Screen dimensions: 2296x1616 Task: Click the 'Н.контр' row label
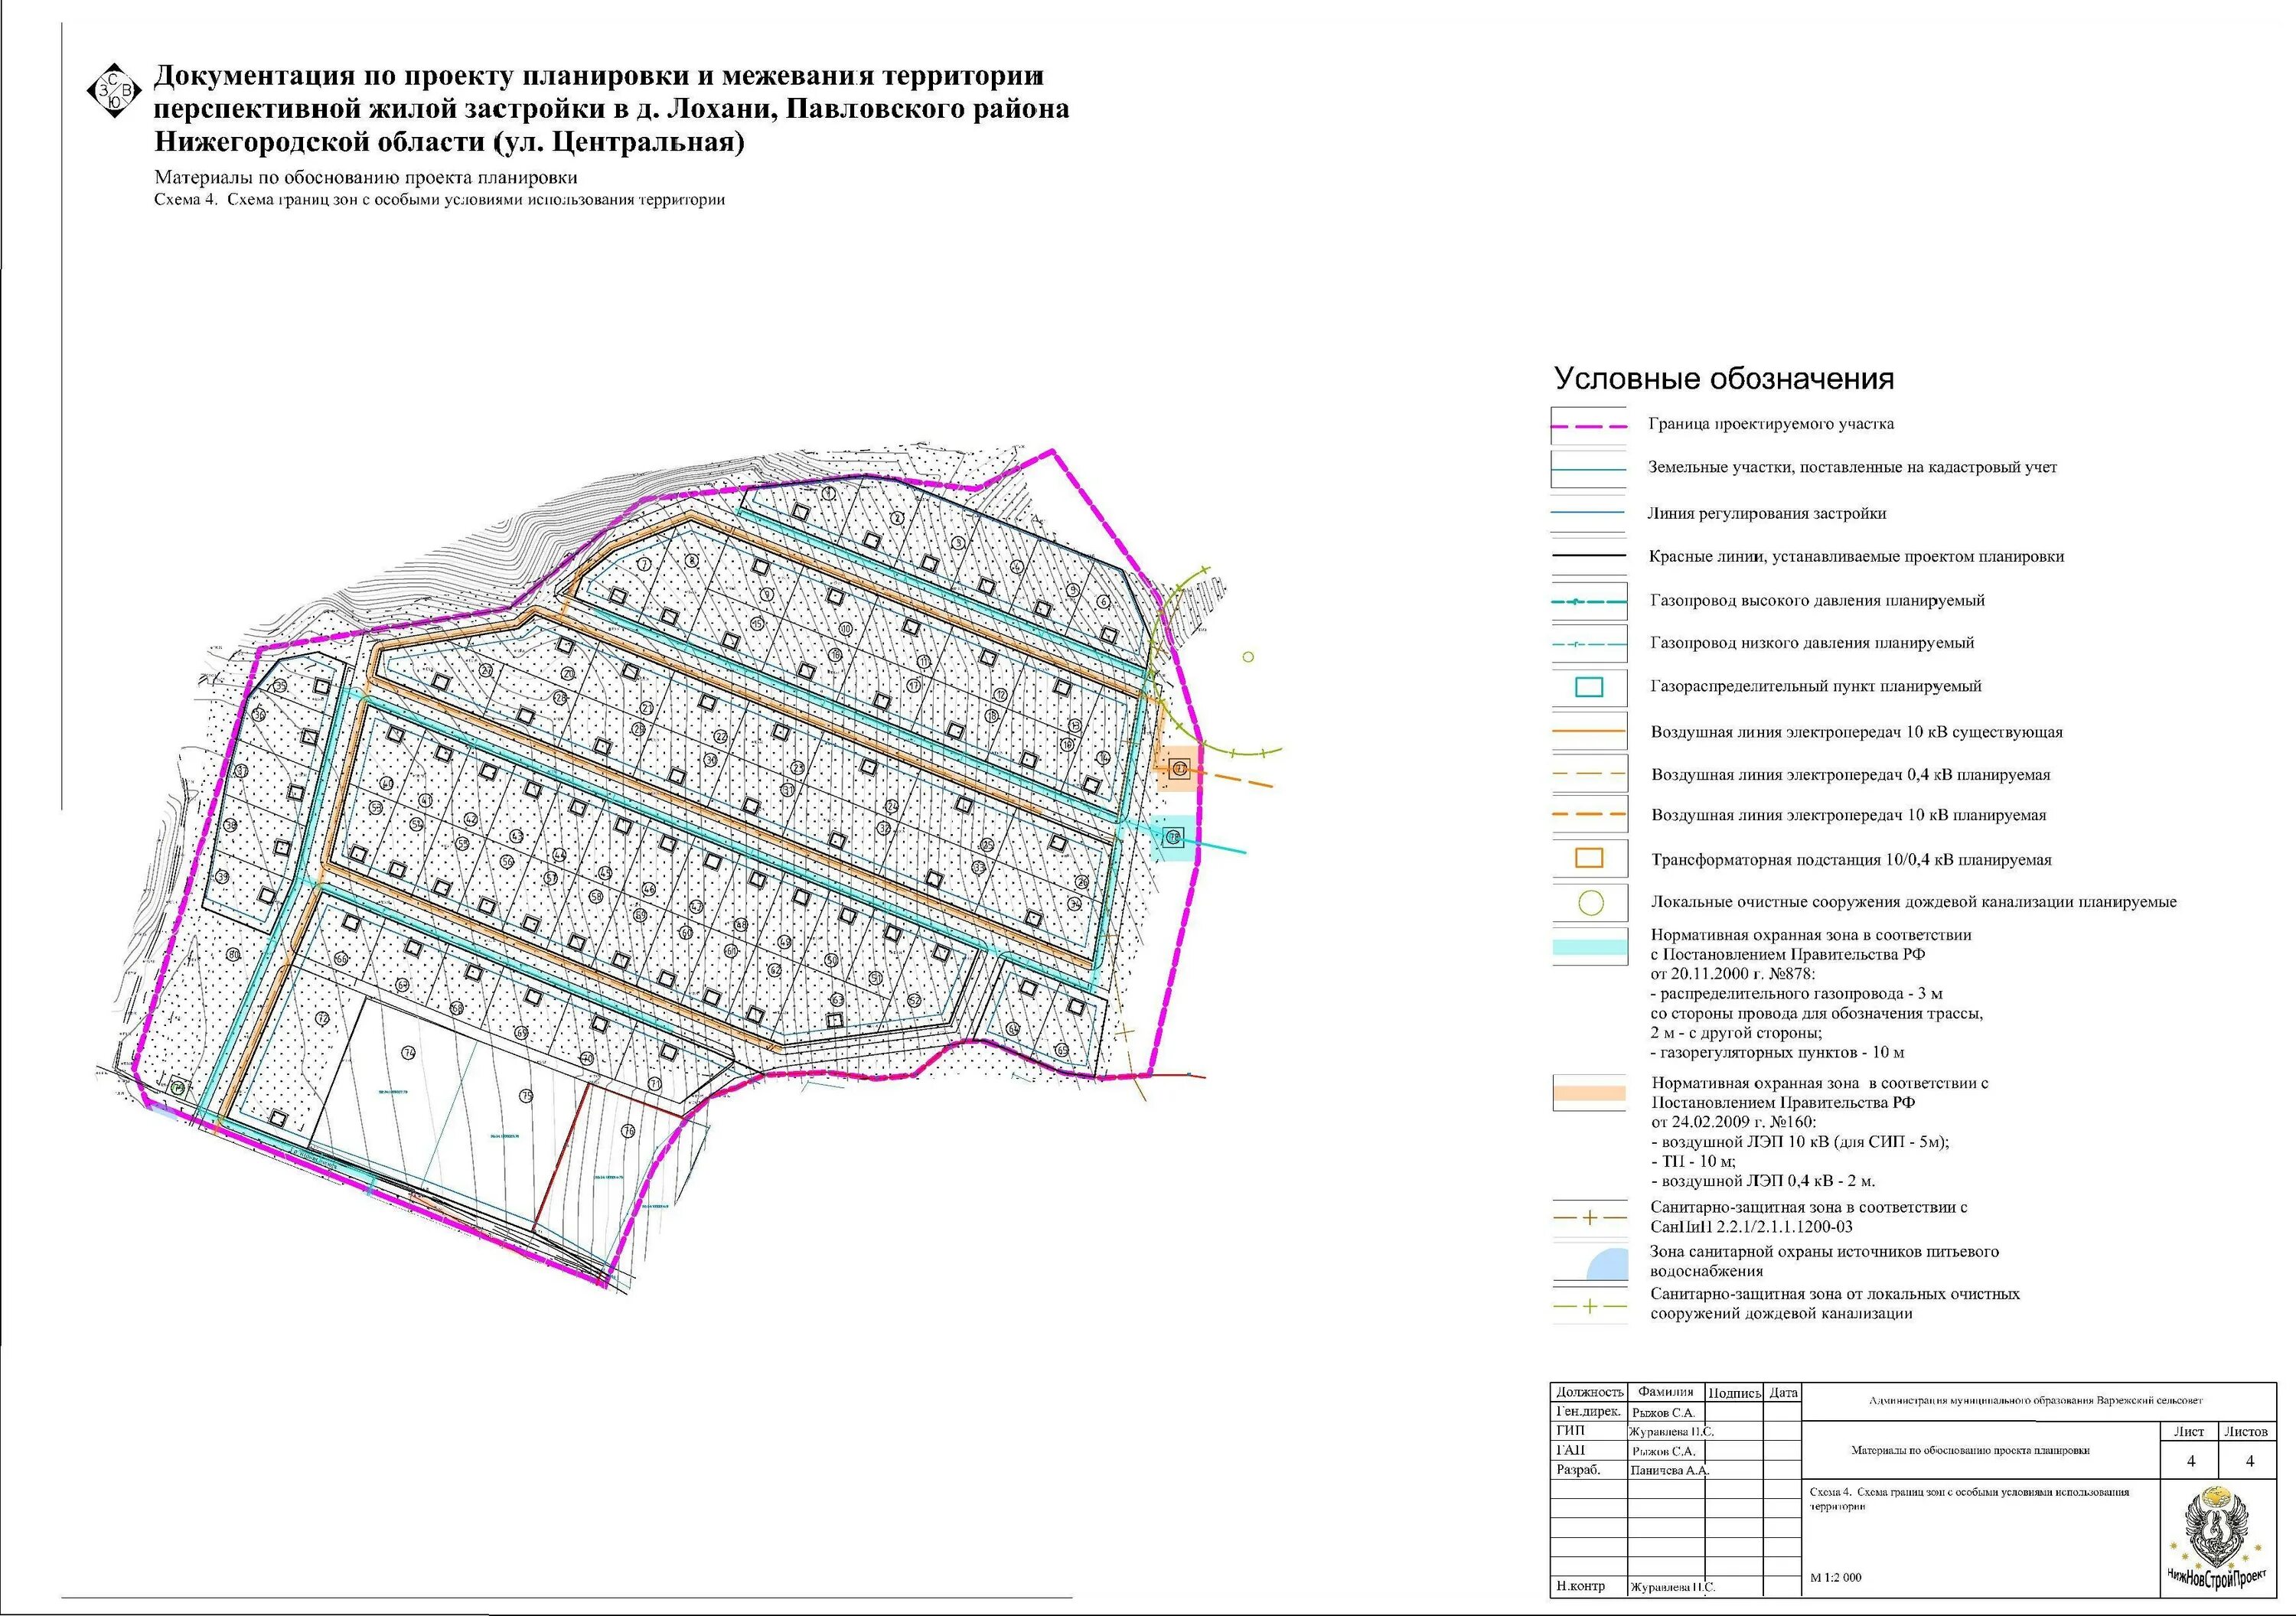coord(1580,1586)
